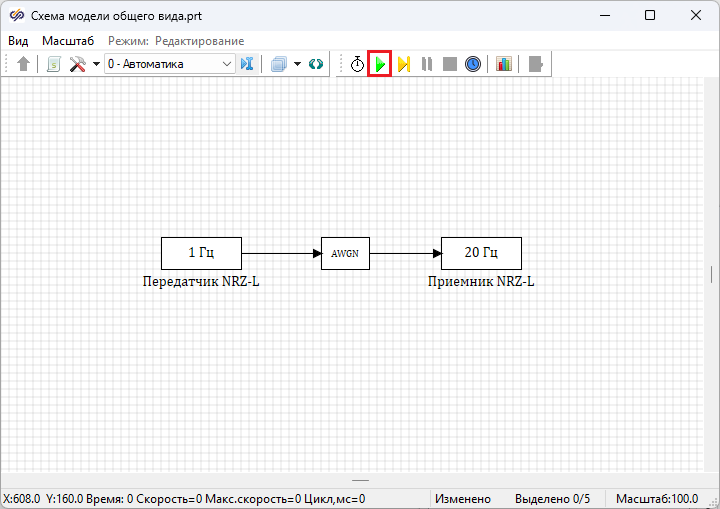Click the up arrow toolbar icon

click(x=24, y=64)
